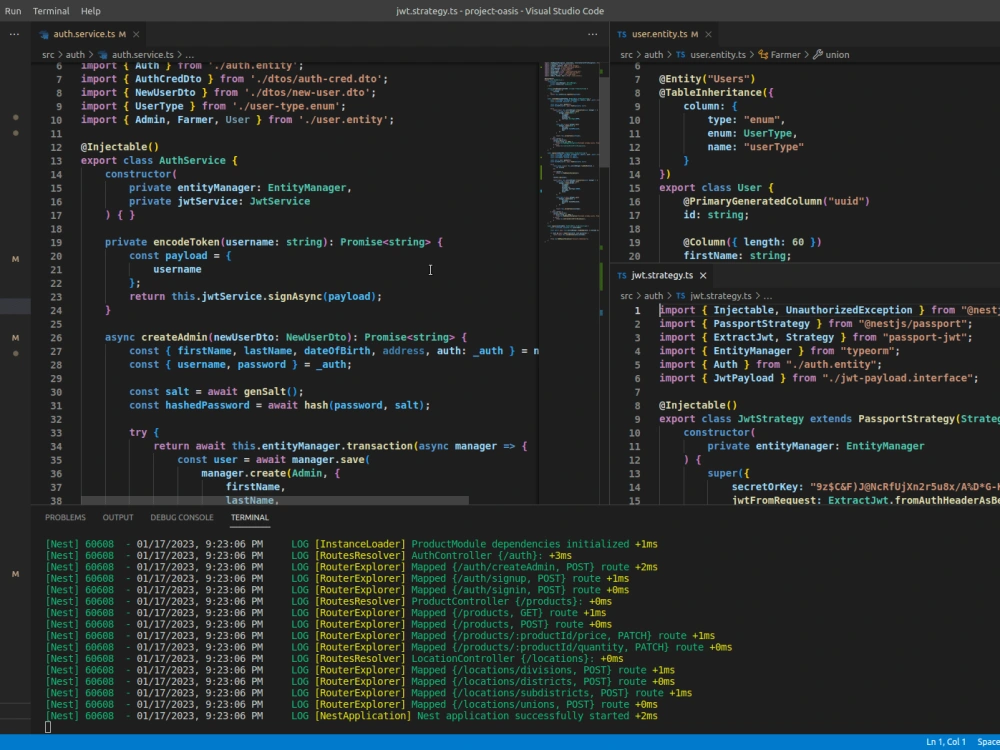The height and width of the screenshot is (750, 1000).
Task: Open the Farmer breadcrumb symbol dropdown
Action: click(785, 55)
